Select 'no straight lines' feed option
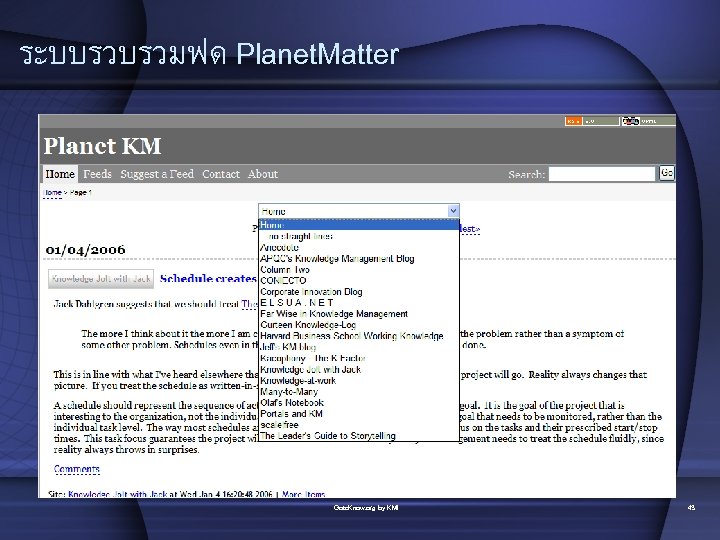This screenshot has width=720, height=540. pos(359,236)
